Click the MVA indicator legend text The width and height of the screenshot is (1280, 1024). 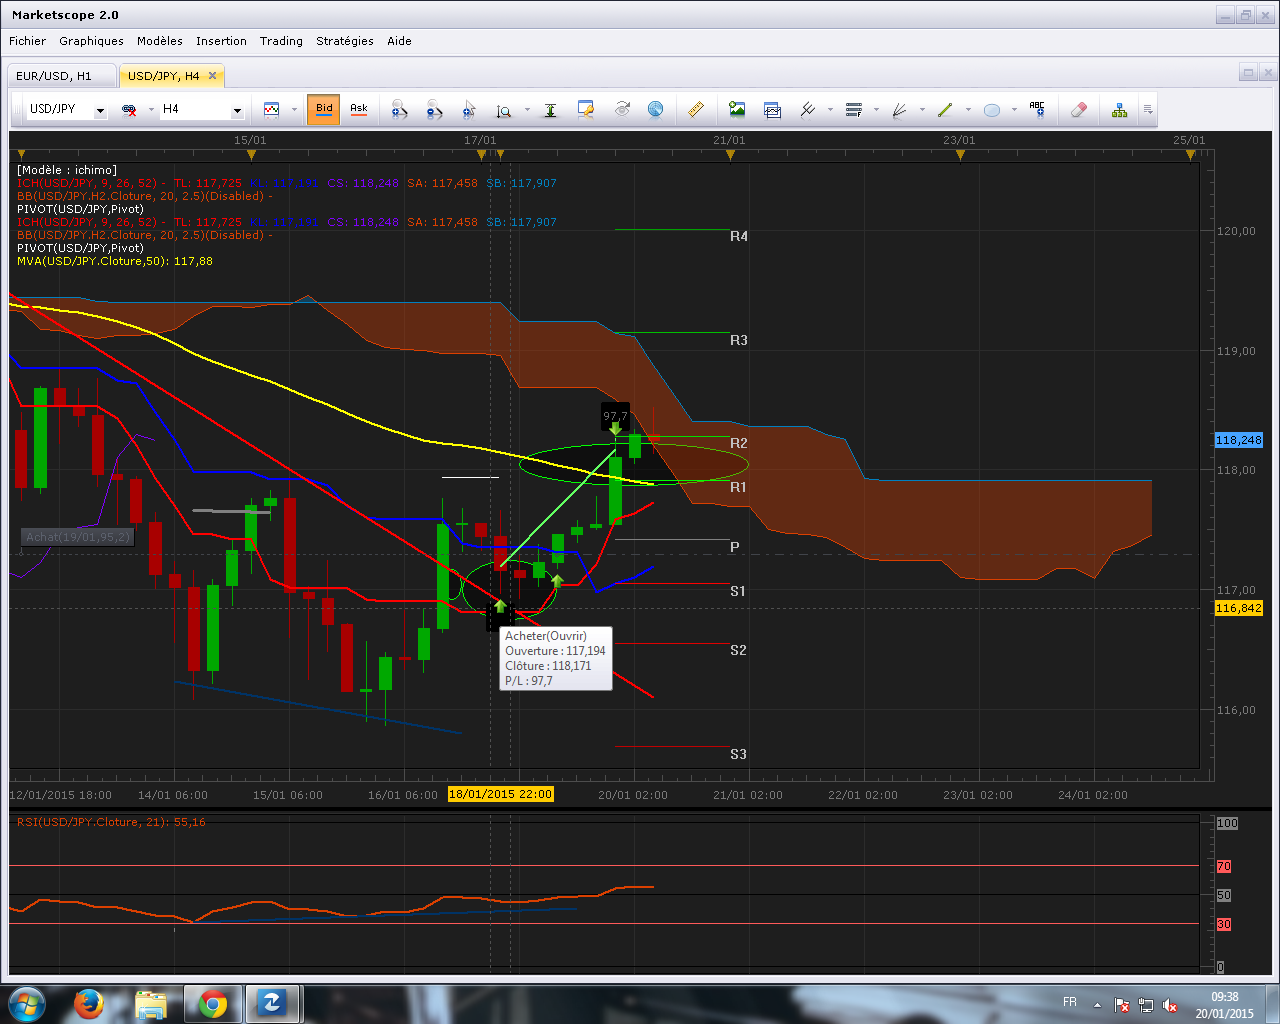115,261
